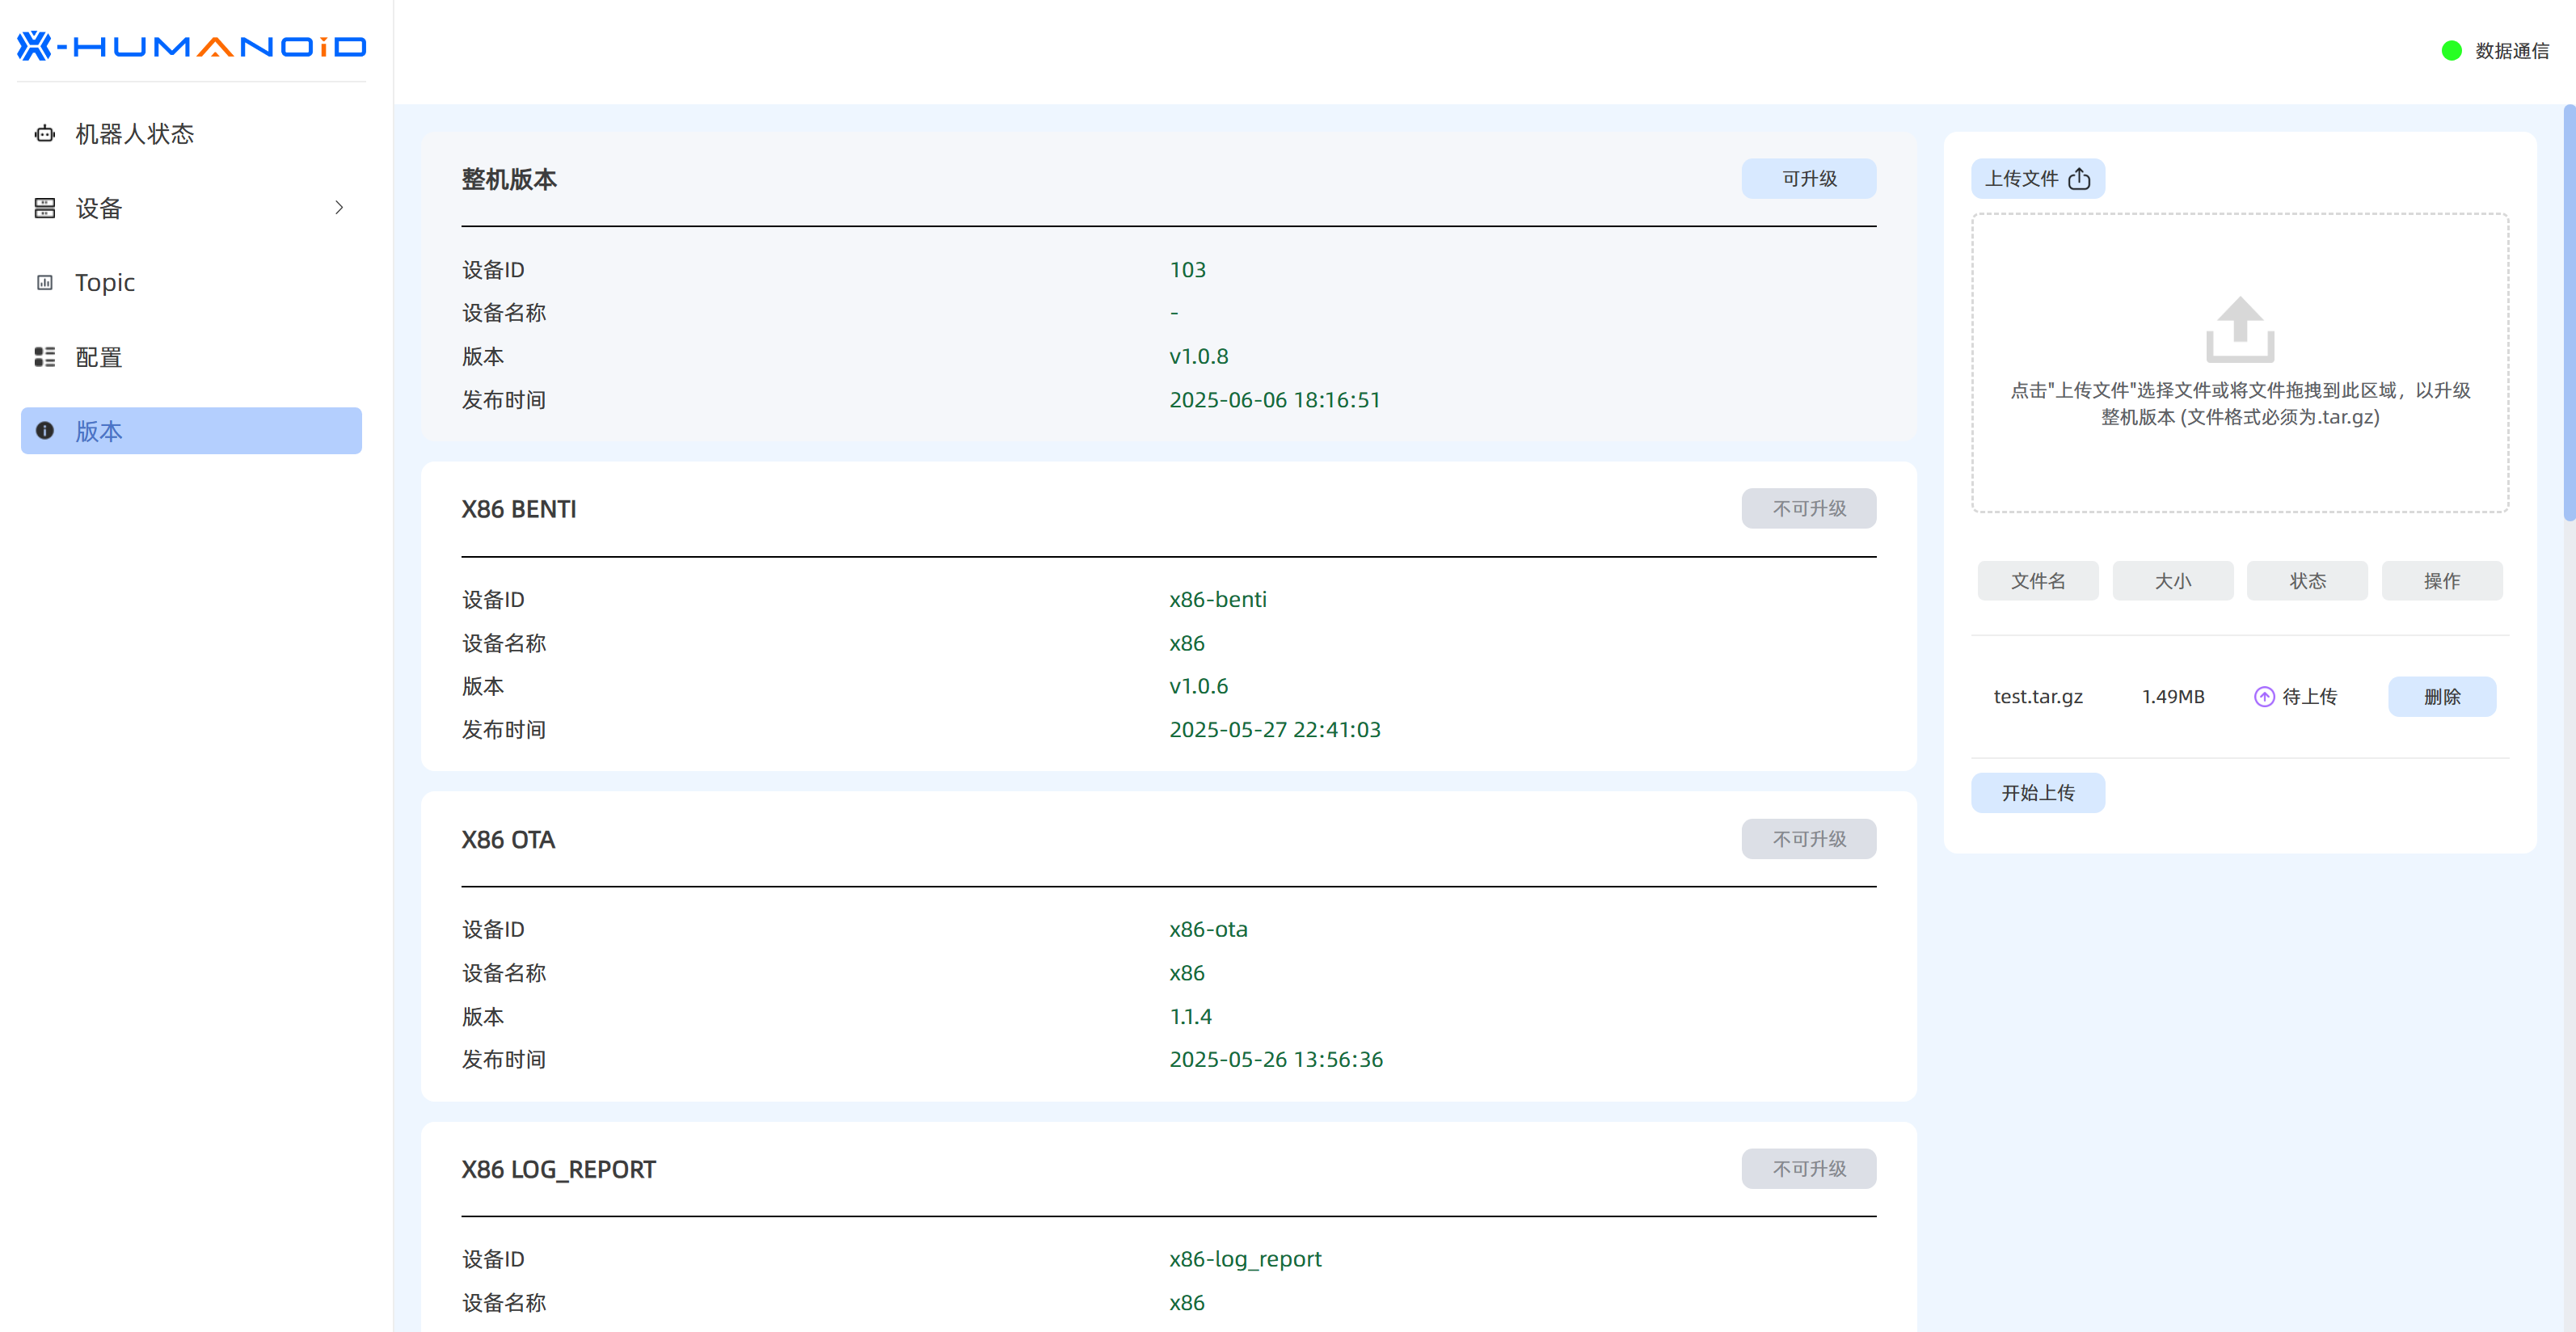The width and height of the screenshot is (2576, 1332).
Task: Click the Topic chart icon
Action: click(x=45, y=283)
